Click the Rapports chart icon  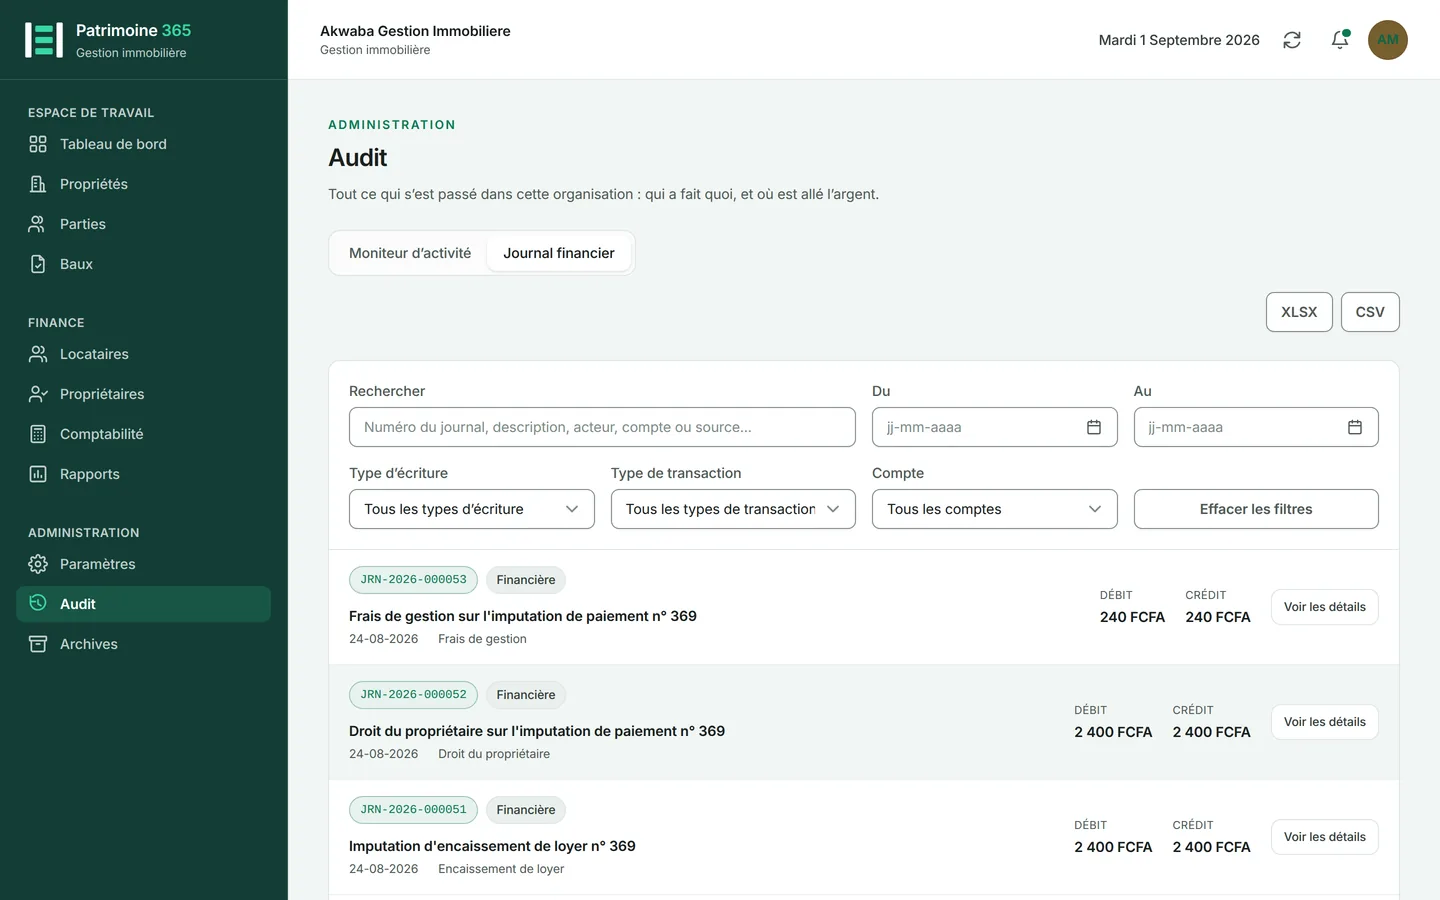(x=38, y=474)
